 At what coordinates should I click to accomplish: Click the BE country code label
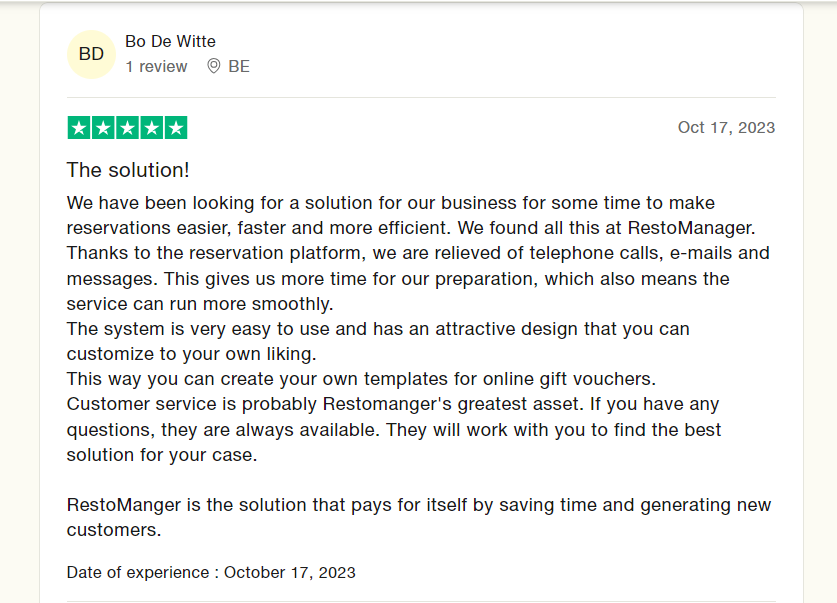[x=239, y=67]
